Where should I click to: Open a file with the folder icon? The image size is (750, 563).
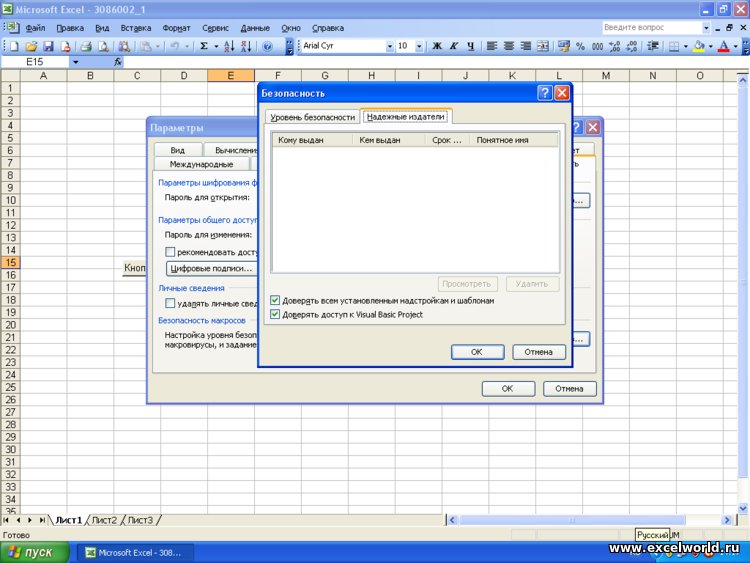31,46
